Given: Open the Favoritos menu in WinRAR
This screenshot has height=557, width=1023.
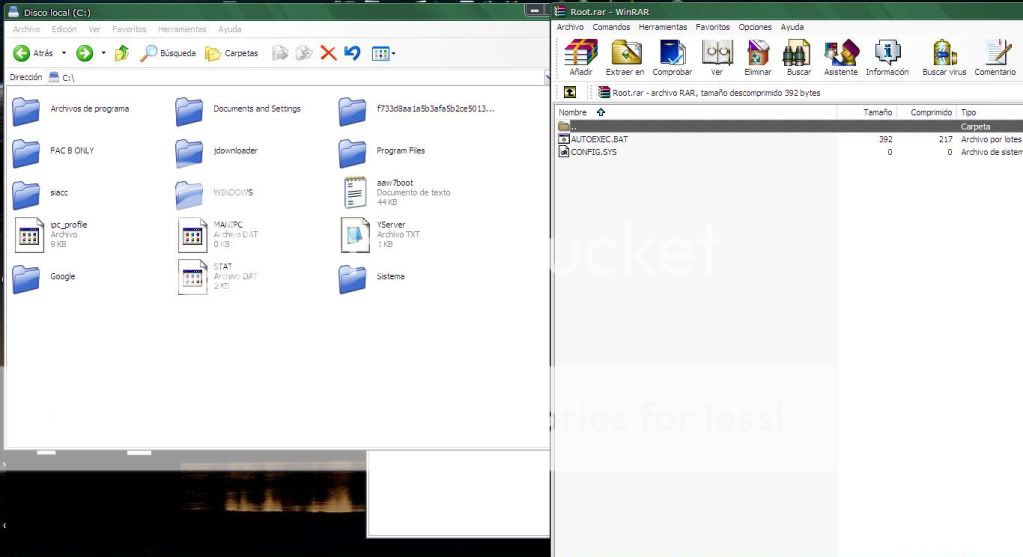Looking at the screenshot, I should (712, 27).
